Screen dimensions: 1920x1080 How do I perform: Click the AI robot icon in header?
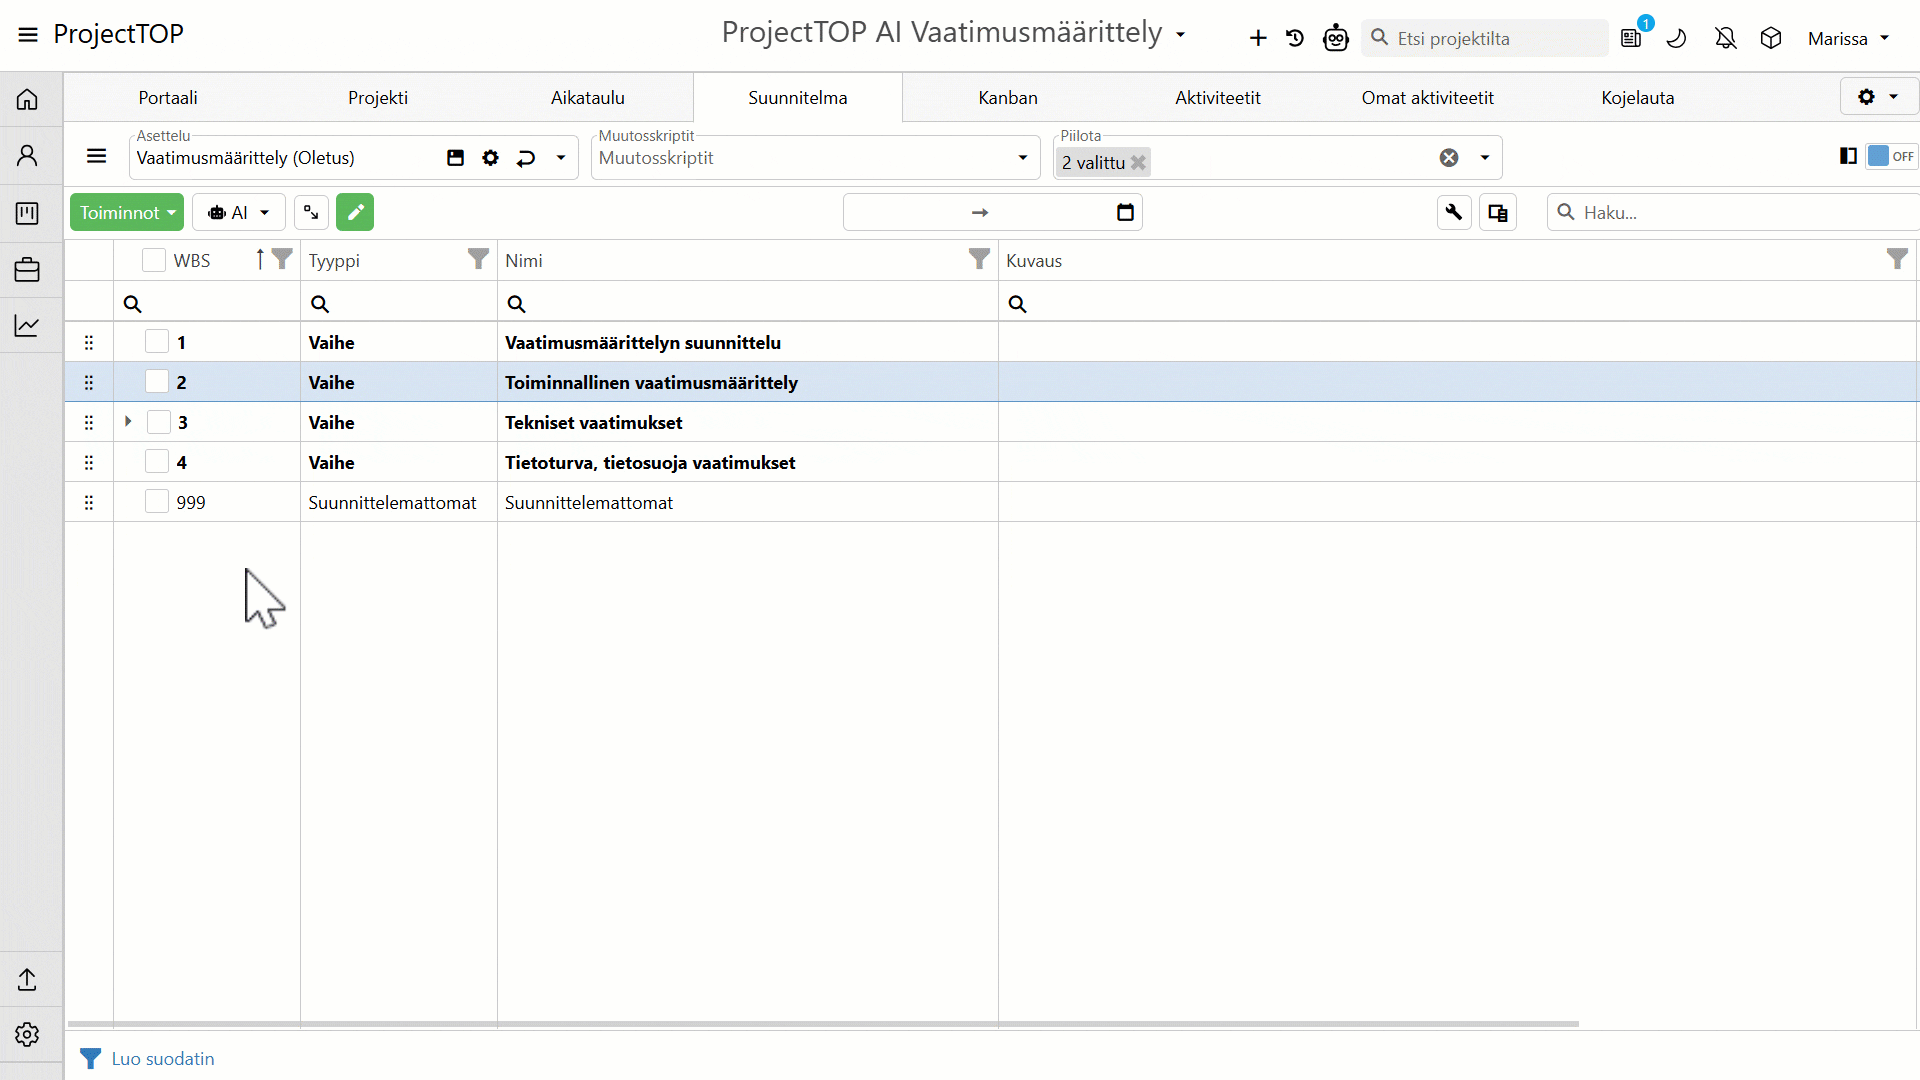tap(1336, 38)
